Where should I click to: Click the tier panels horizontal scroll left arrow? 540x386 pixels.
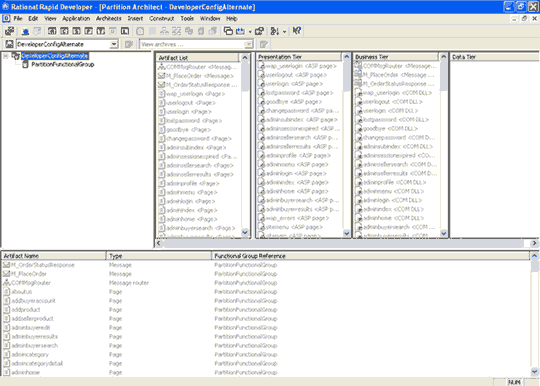click(x=159, y=243)
